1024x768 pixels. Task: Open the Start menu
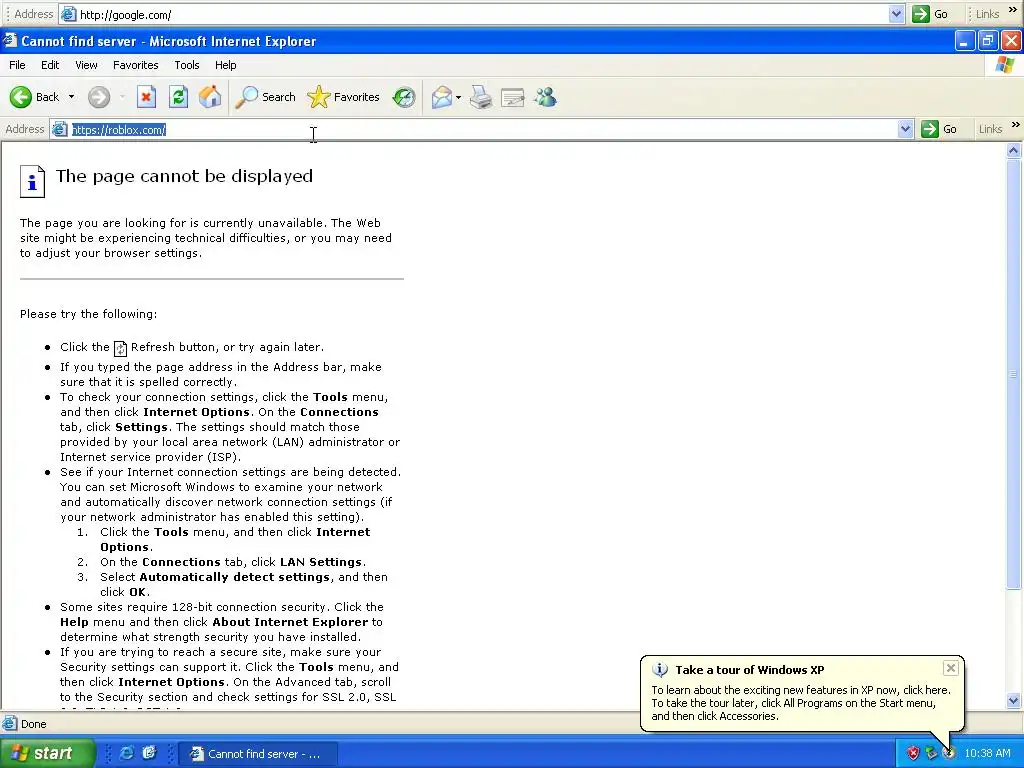point(48,753)
